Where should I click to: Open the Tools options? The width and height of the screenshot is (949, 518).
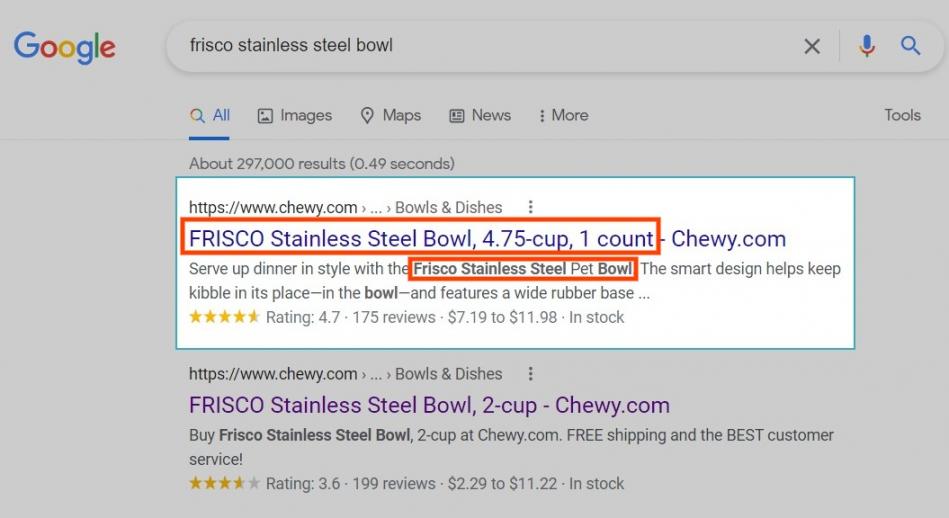click(x=902, y=115)
